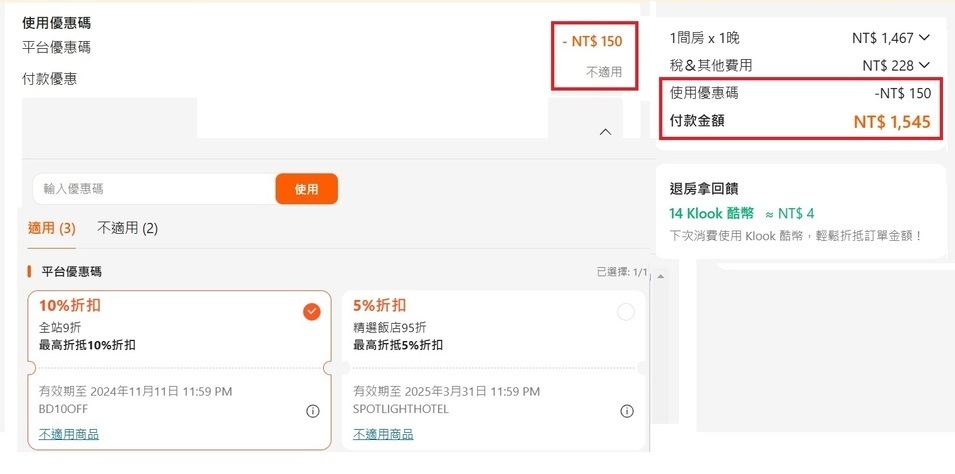
Task: Focus the 輸入優惠碼 input field
Action: 154,189
